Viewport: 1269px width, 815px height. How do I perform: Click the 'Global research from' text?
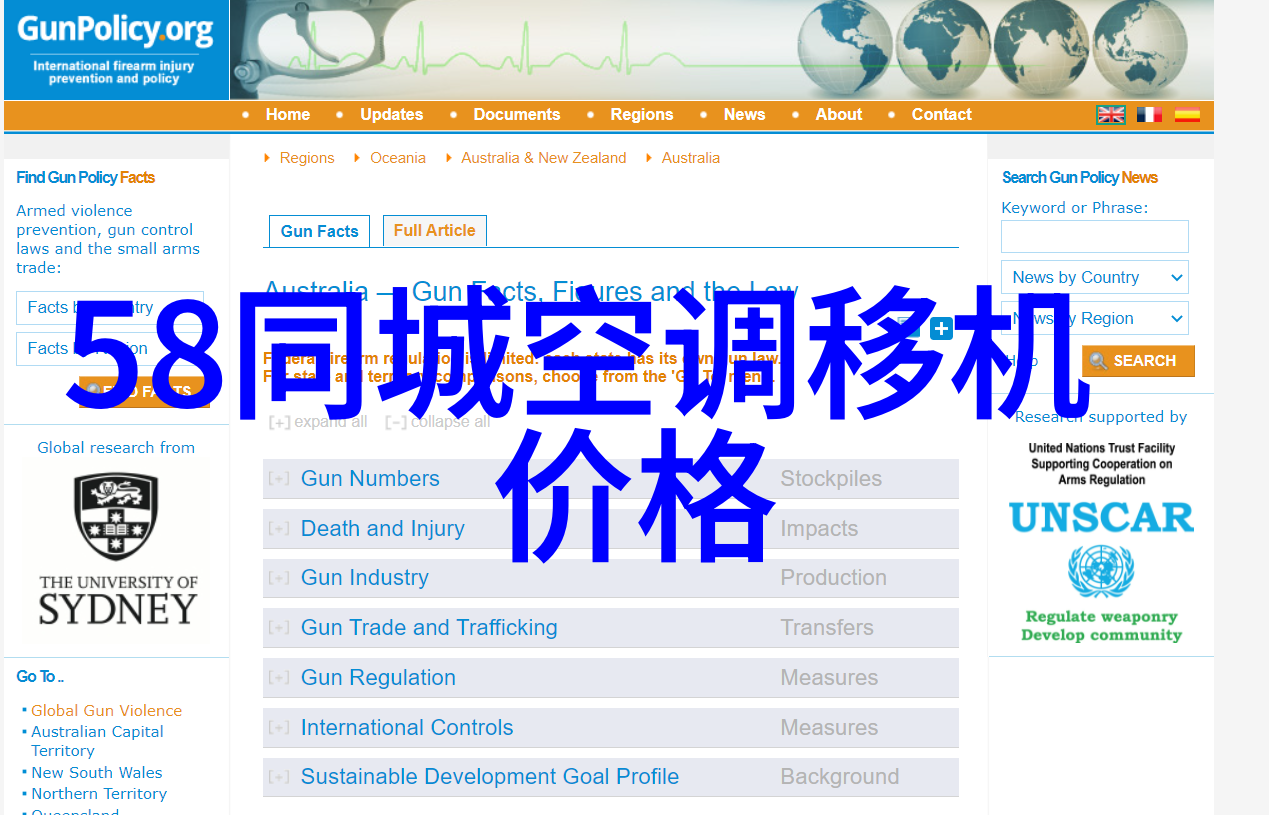pyautogui.click(x=116, y=448)
